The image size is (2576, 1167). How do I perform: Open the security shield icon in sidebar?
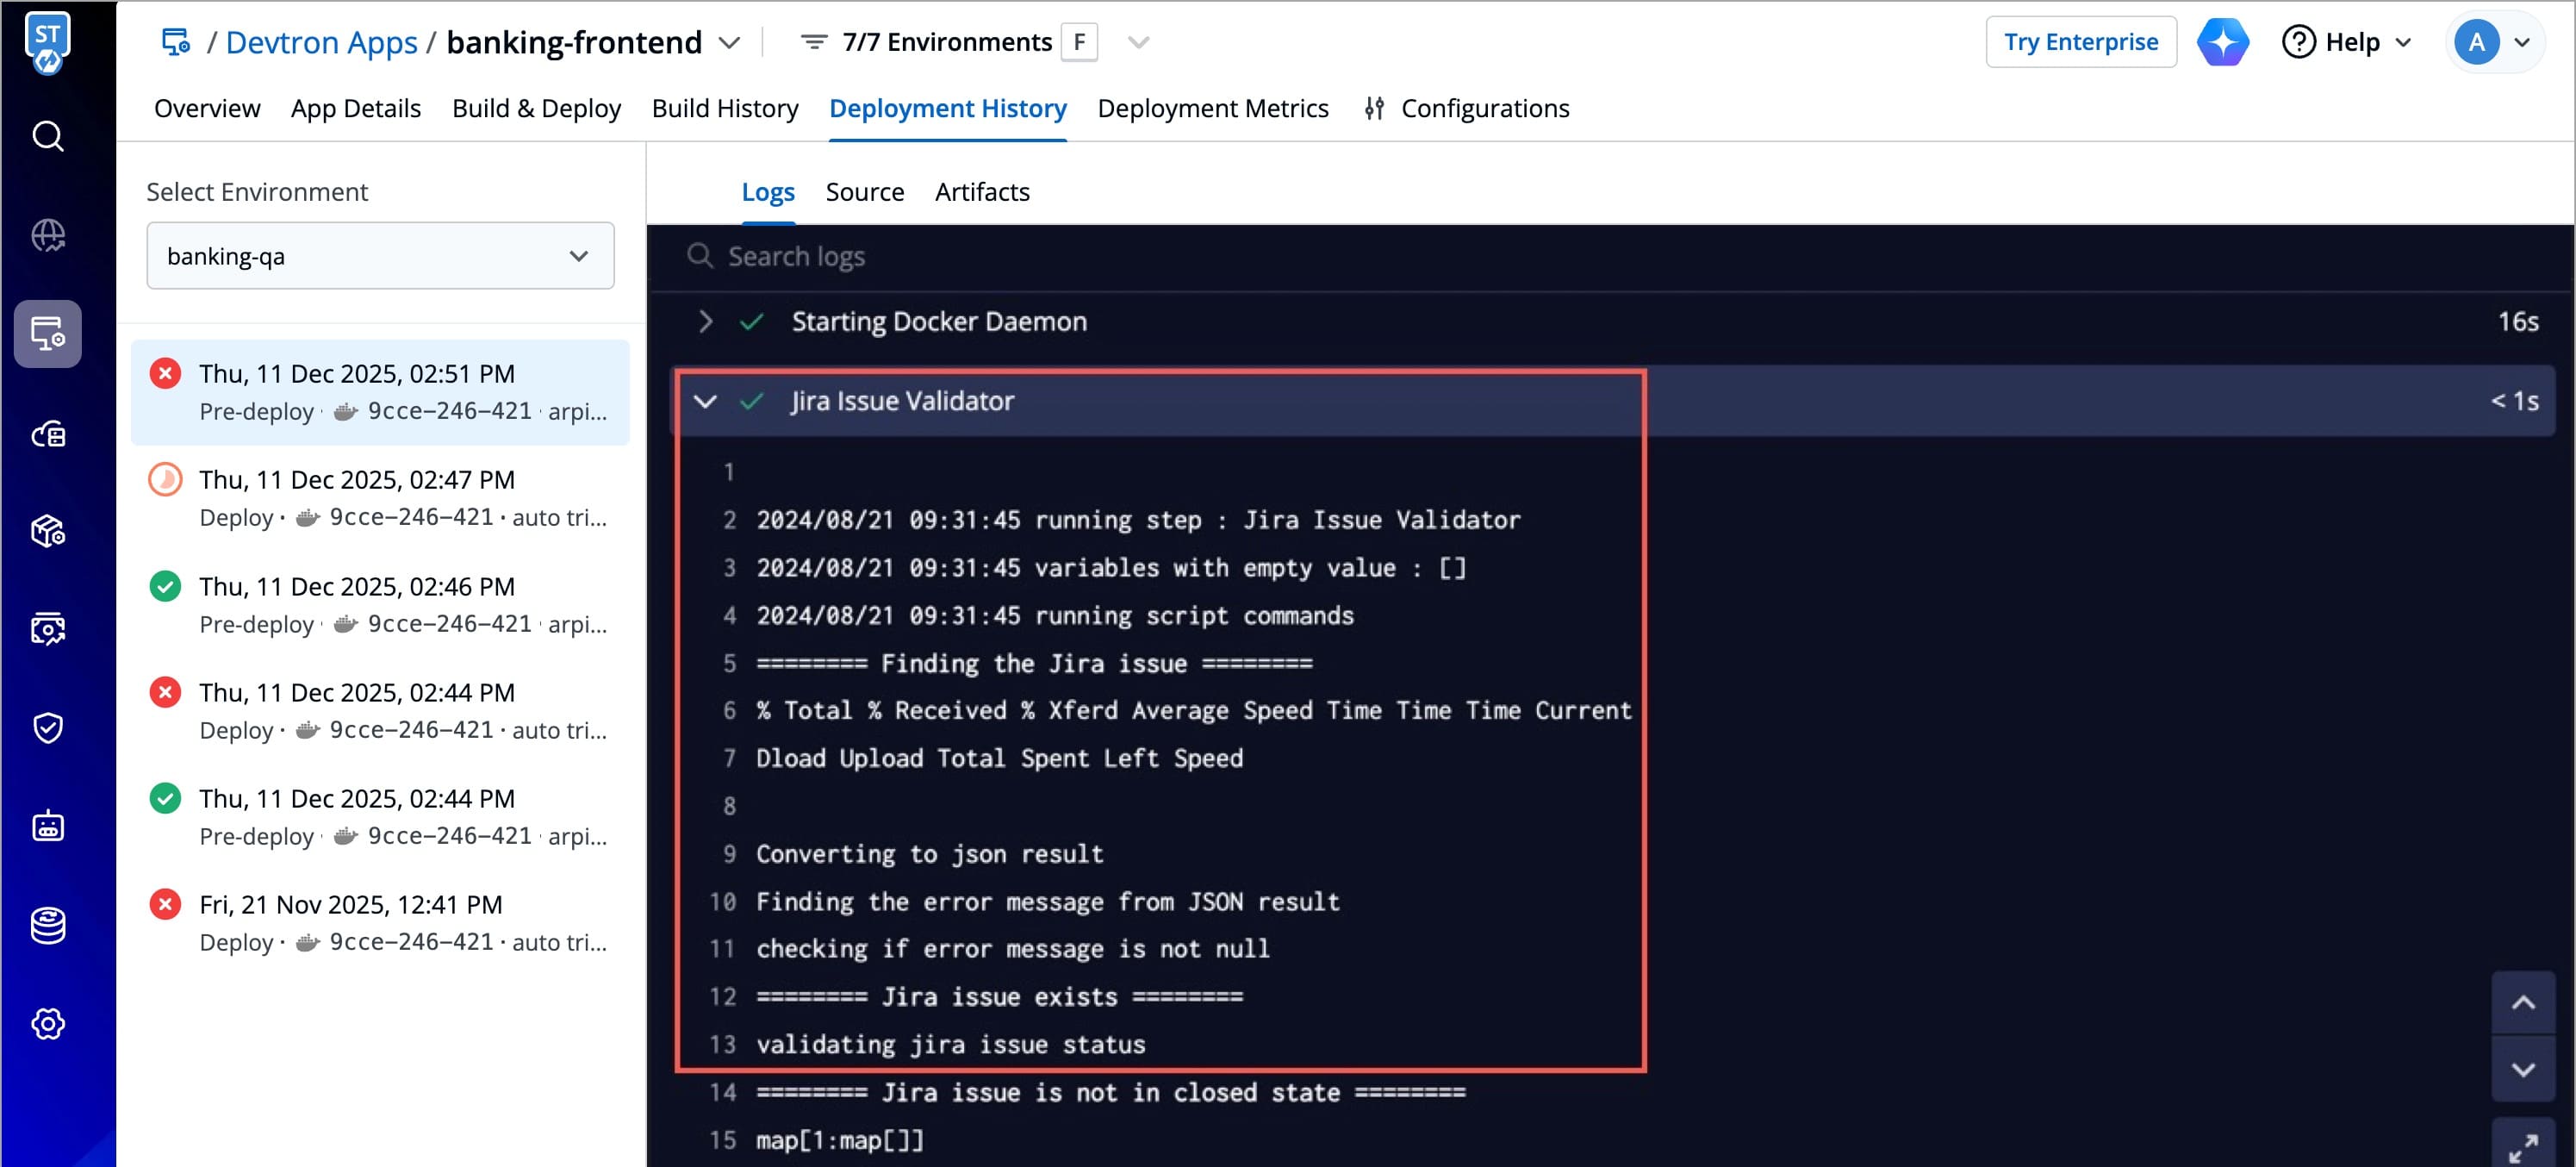click(x=48, y=727)
